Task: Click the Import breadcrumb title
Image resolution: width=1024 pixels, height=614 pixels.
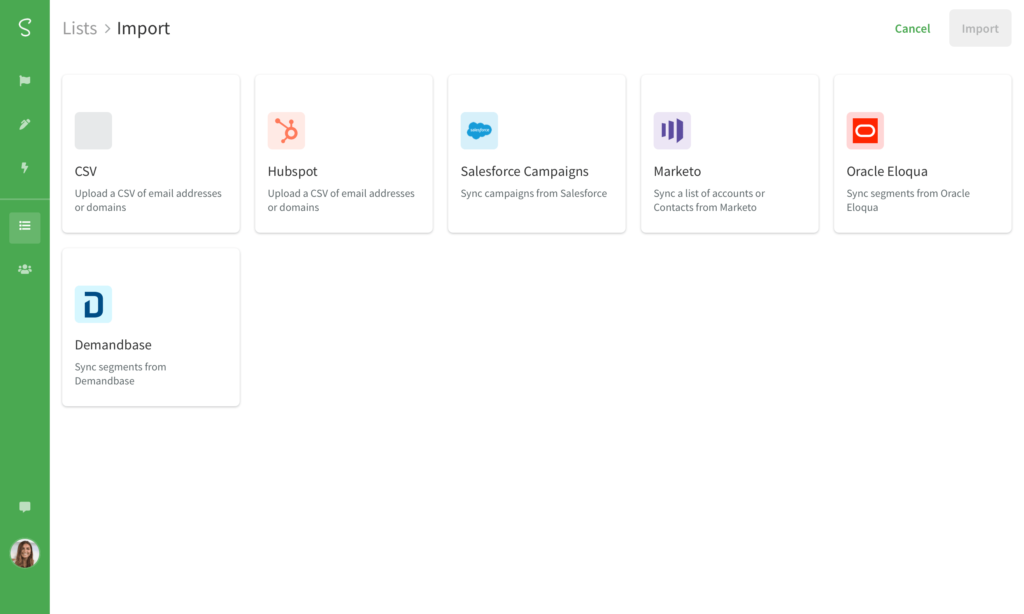Action: [x=143, y=28]
